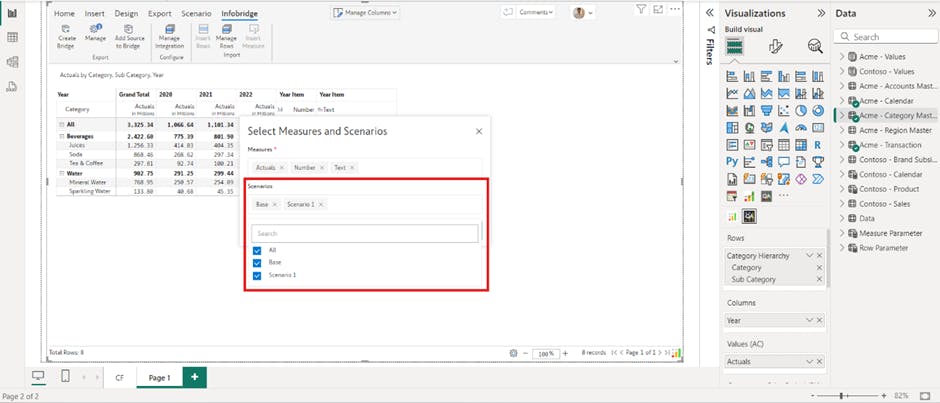Expand Contoso - Sales data table
The image size is (940, 403).
pyautogui.click(x=842, y=203)
